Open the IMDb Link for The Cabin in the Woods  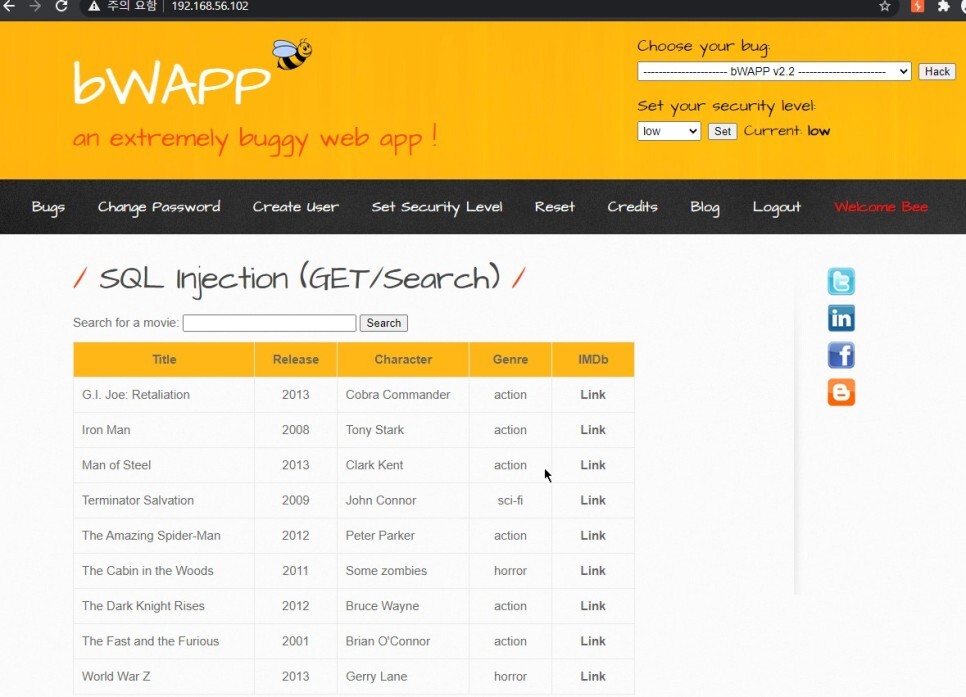tap(593, 571)
